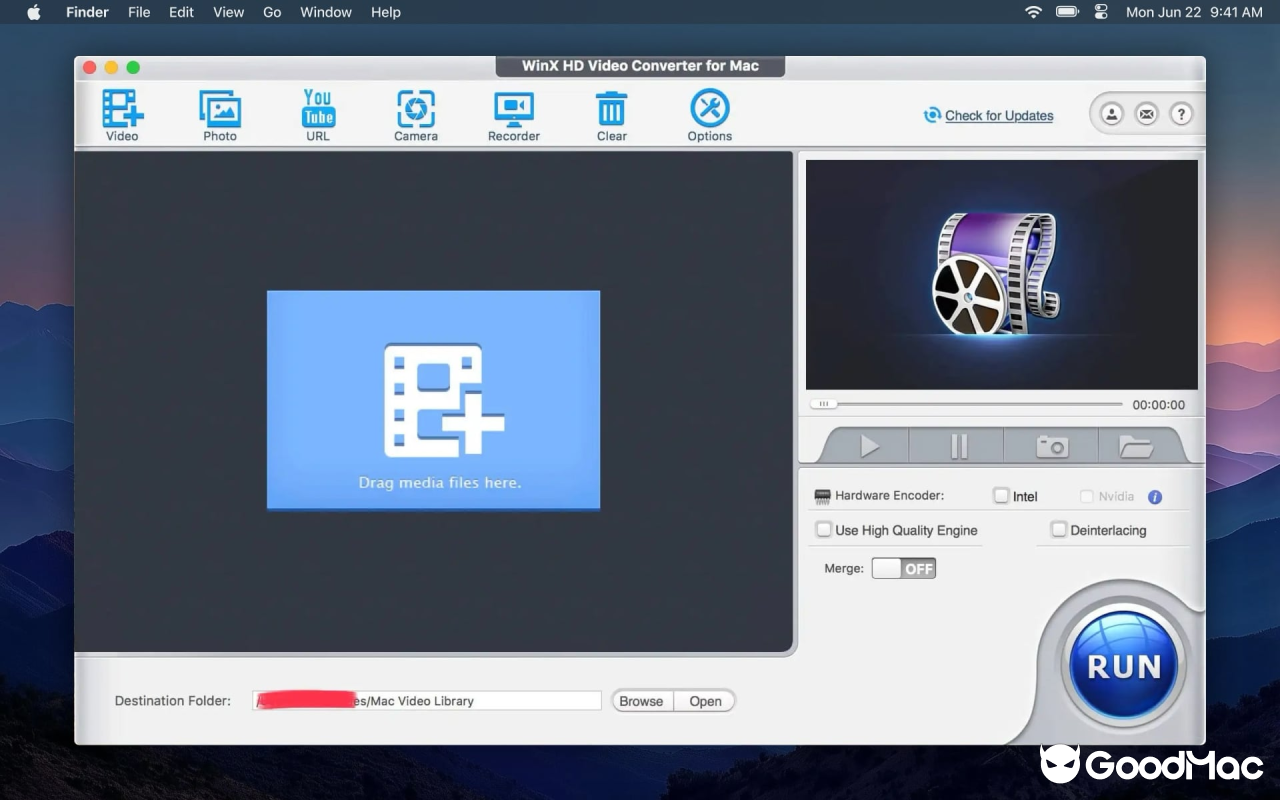Viewport: 1280px width, 800px height.
Task: Open the File menu
Action: (x=139, y=12)
